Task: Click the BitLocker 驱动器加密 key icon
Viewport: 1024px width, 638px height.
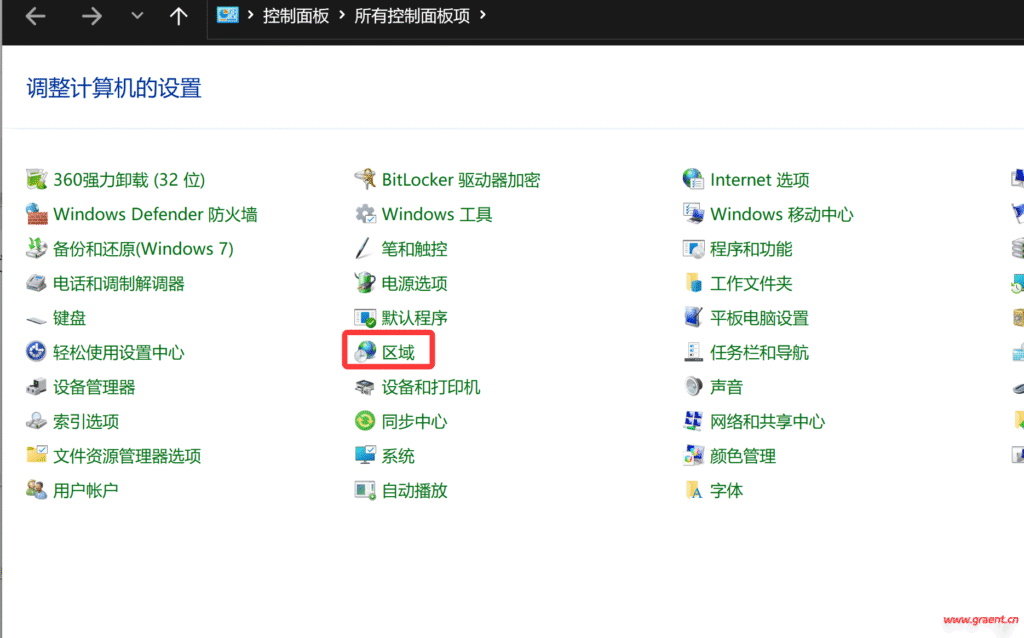Action: (x=366, y=180)
